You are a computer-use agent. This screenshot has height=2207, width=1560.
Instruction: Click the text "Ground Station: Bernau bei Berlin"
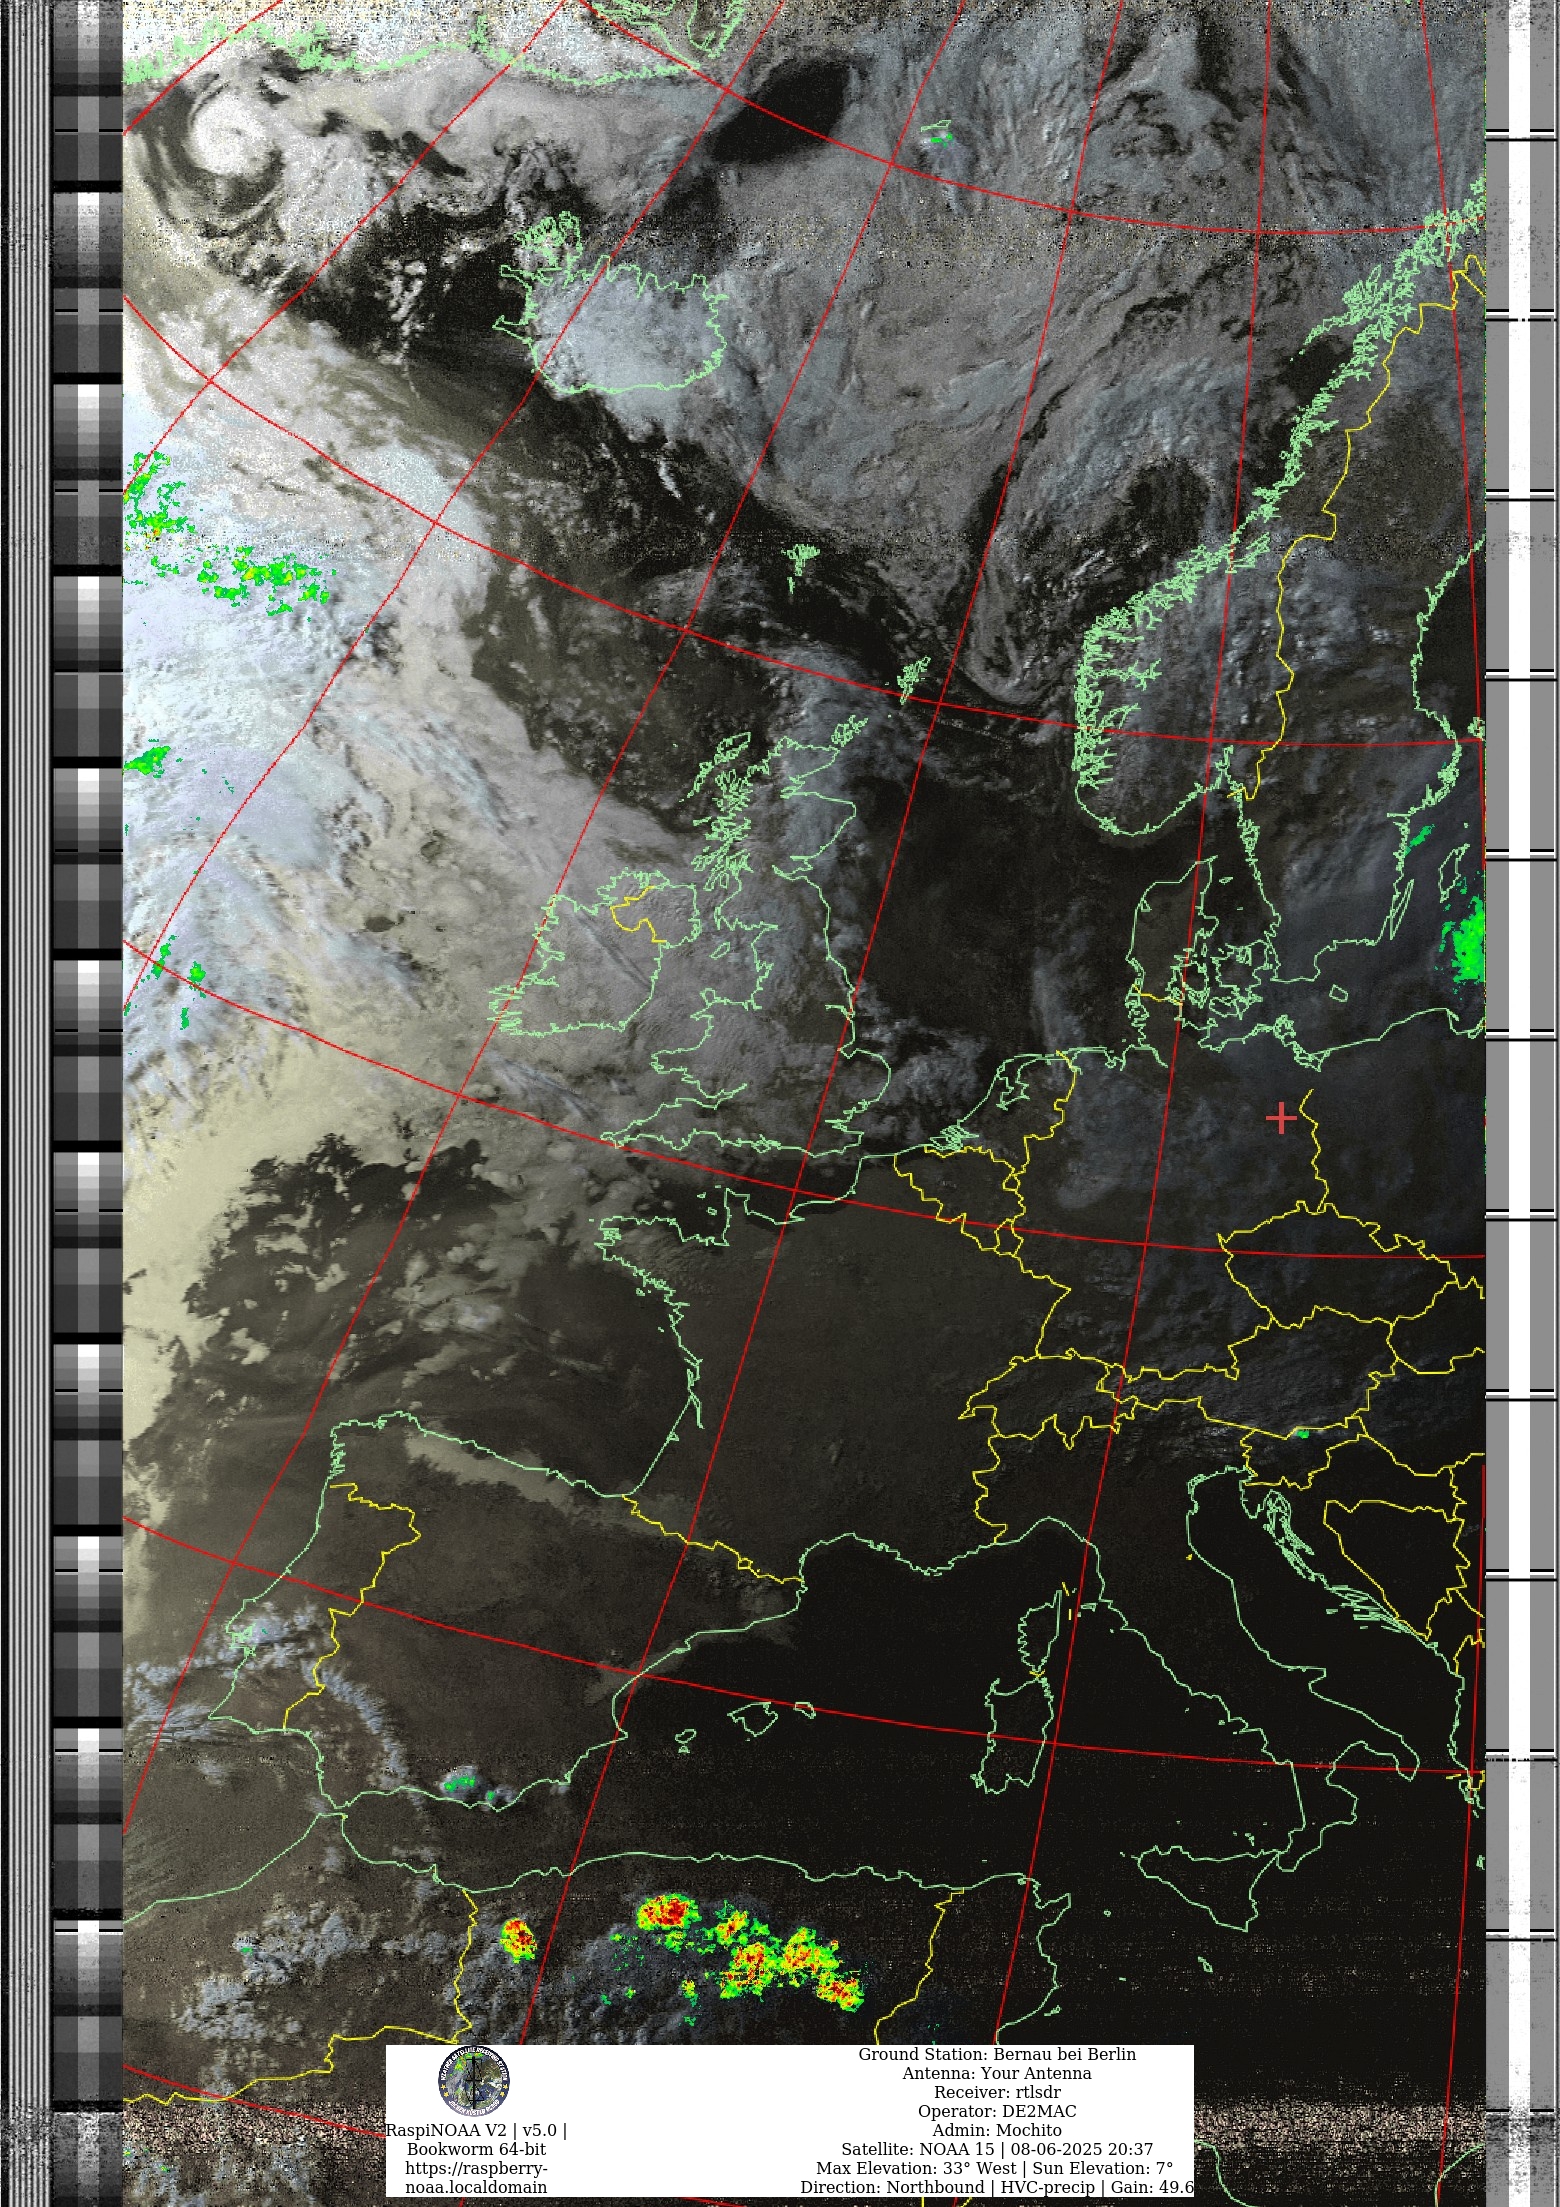[997, 2054]
